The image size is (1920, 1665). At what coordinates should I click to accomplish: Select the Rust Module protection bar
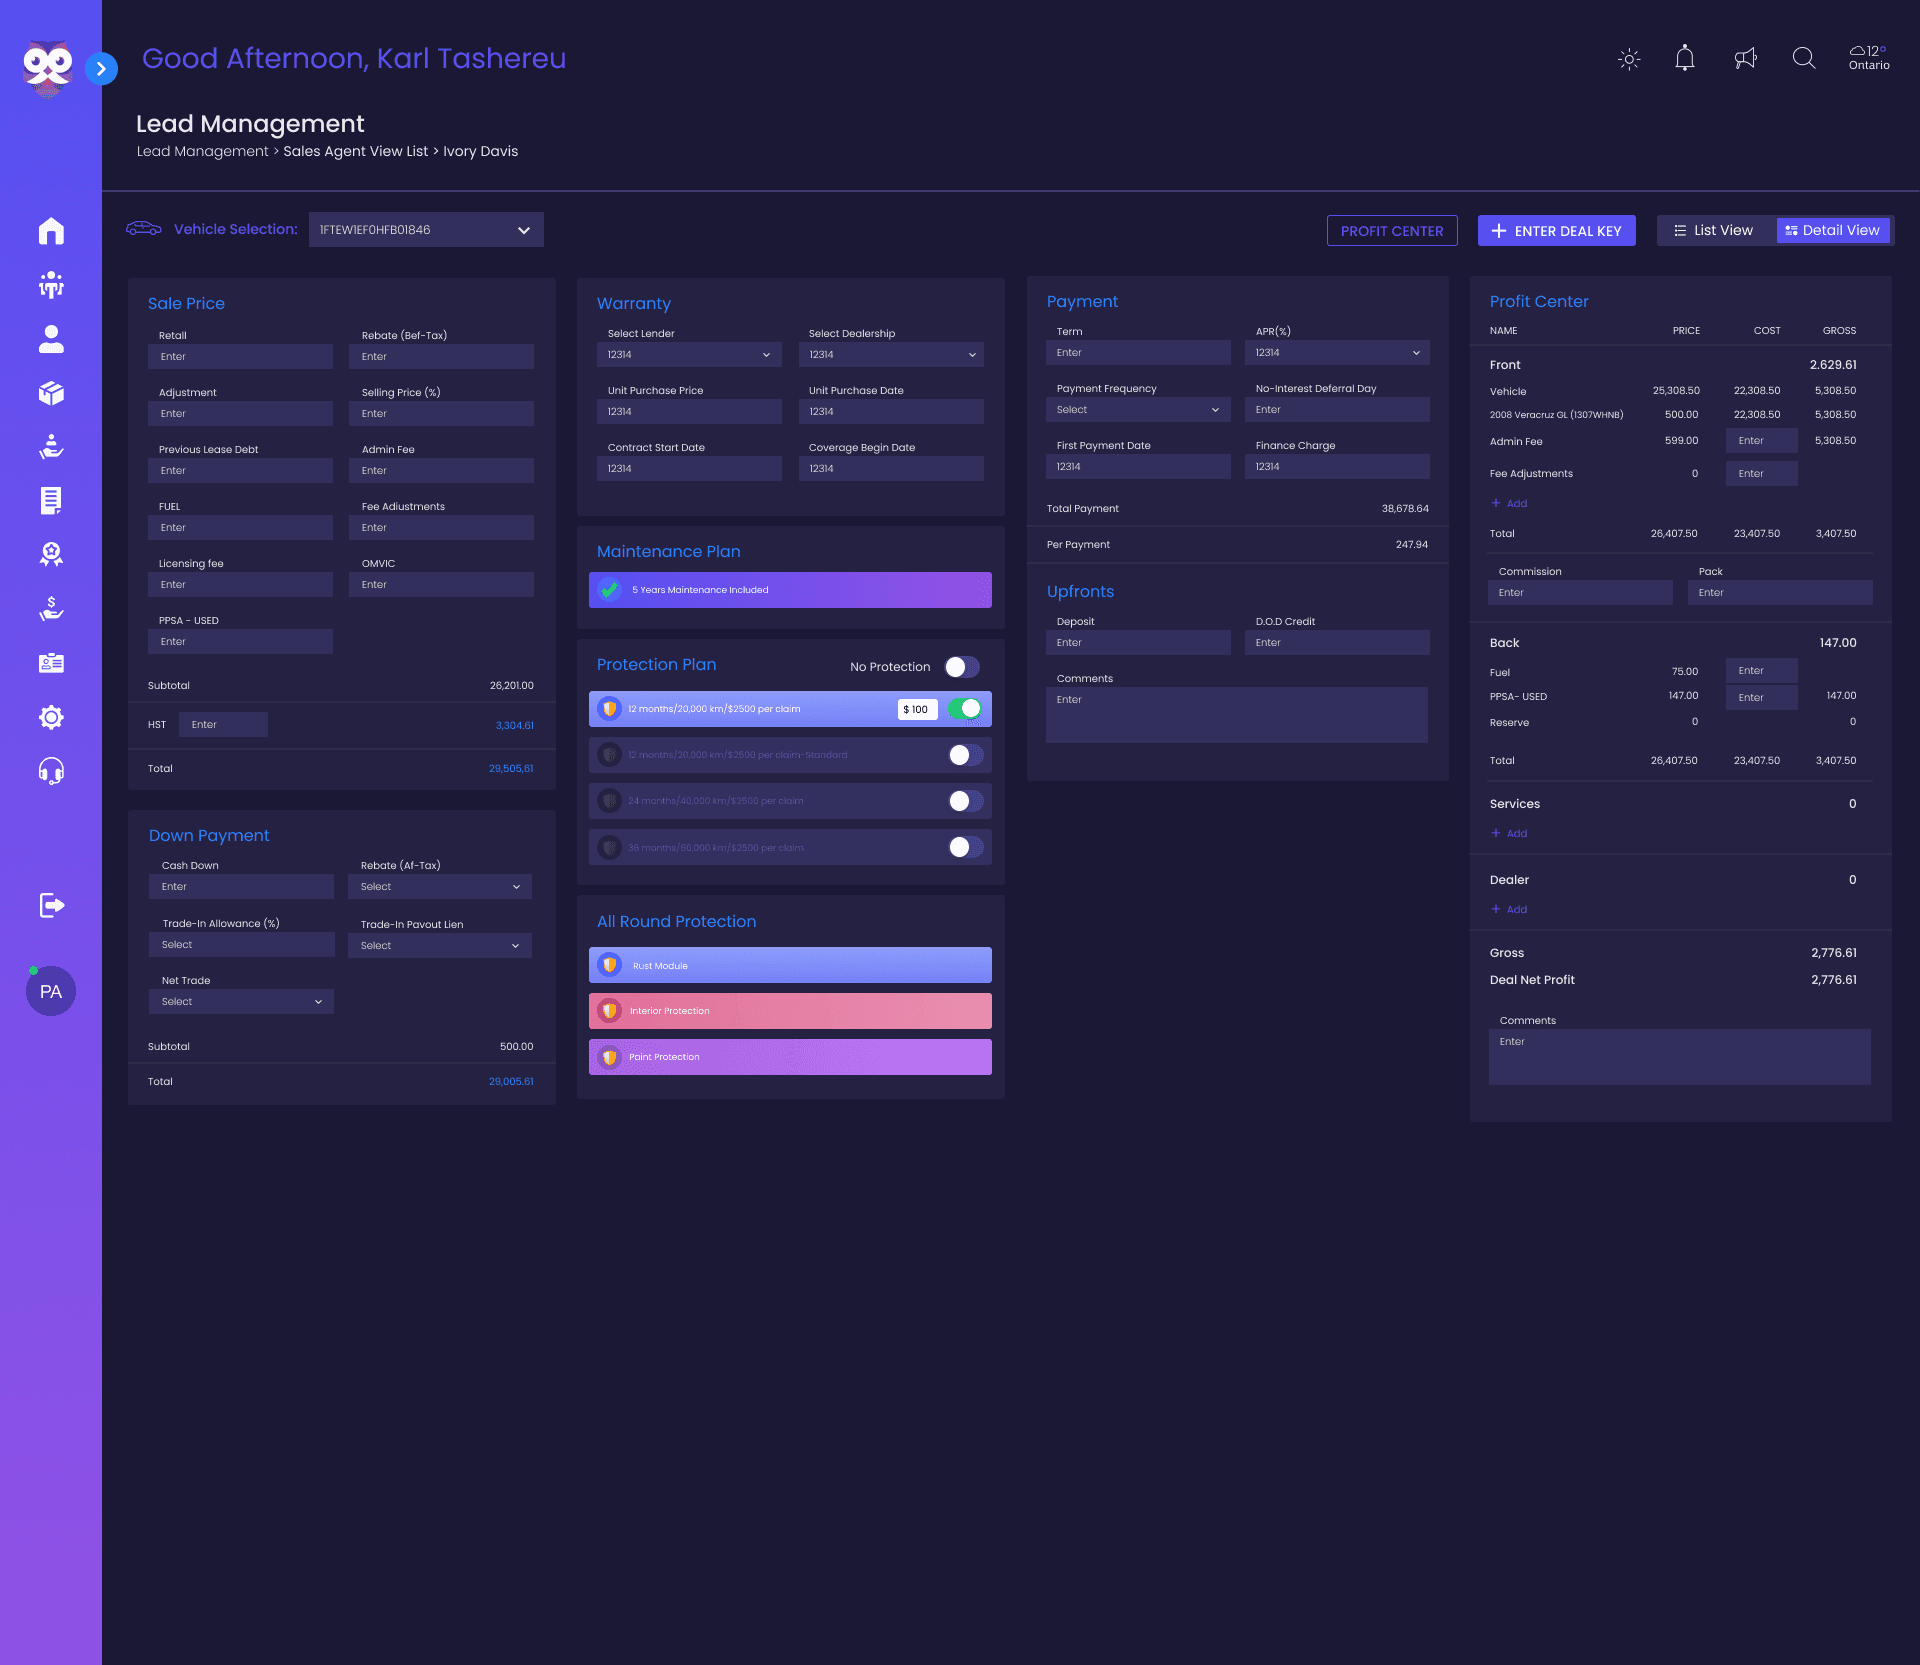(790, 965)
